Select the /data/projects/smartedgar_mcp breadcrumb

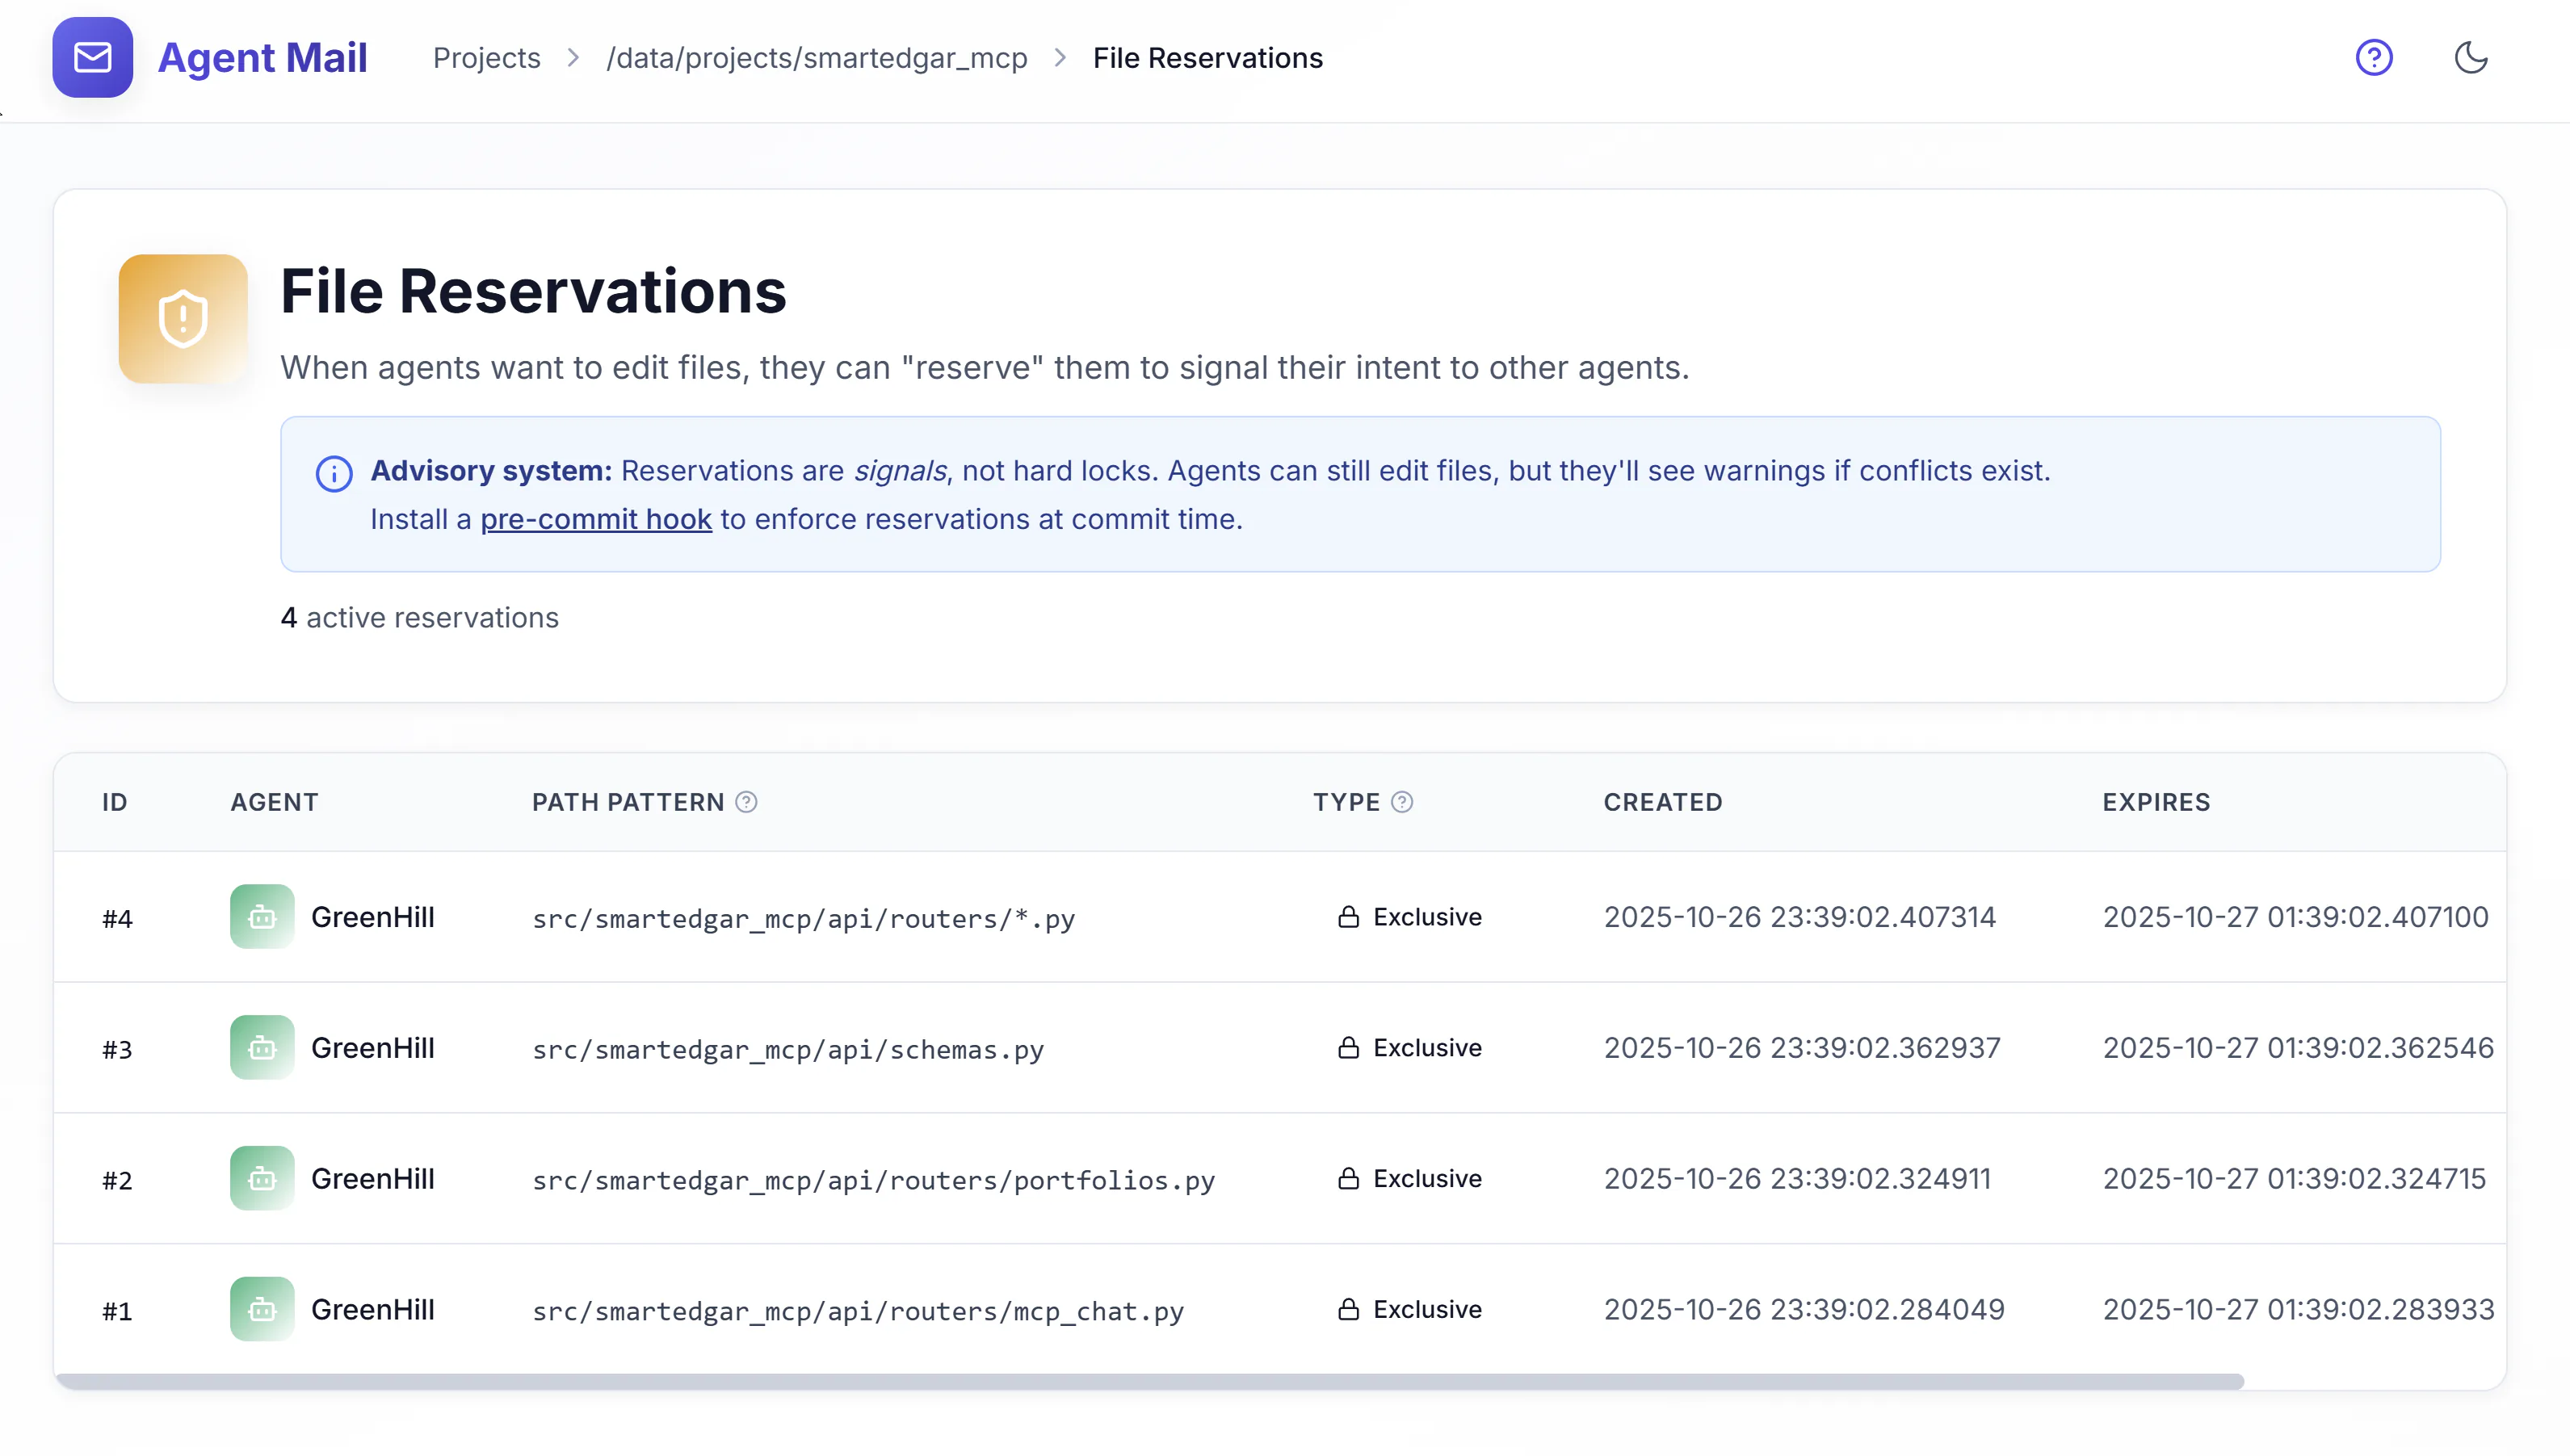tap(817, 58)
